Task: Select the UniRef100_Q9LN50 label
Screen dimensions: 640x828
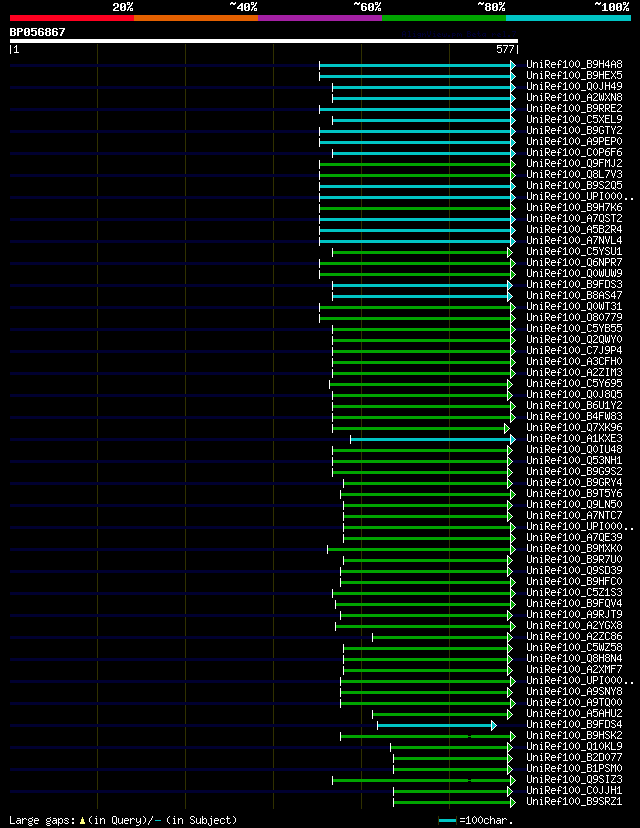Action: [x=574, y=504]
